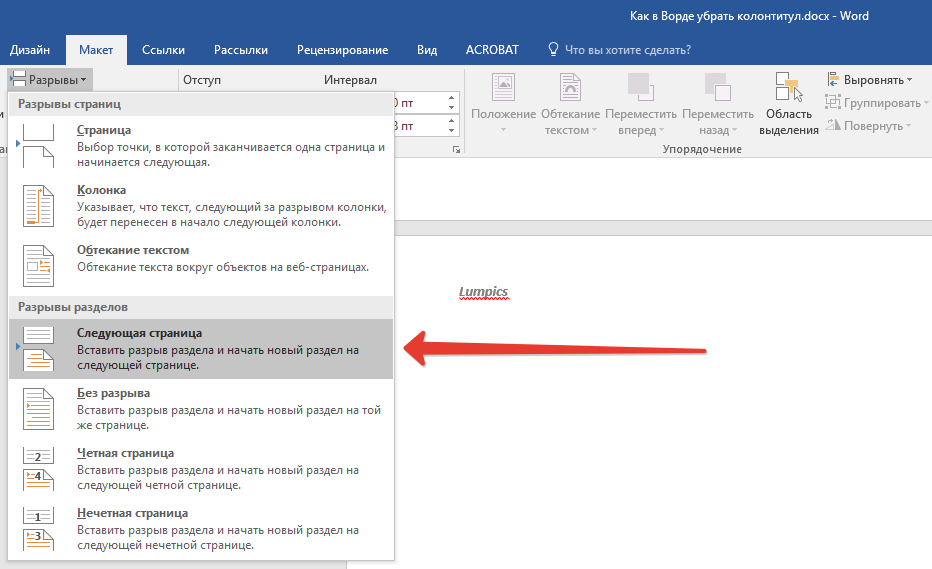Click the Continuous section break icon
Screen dimensions: 932x569
(38, 408)
